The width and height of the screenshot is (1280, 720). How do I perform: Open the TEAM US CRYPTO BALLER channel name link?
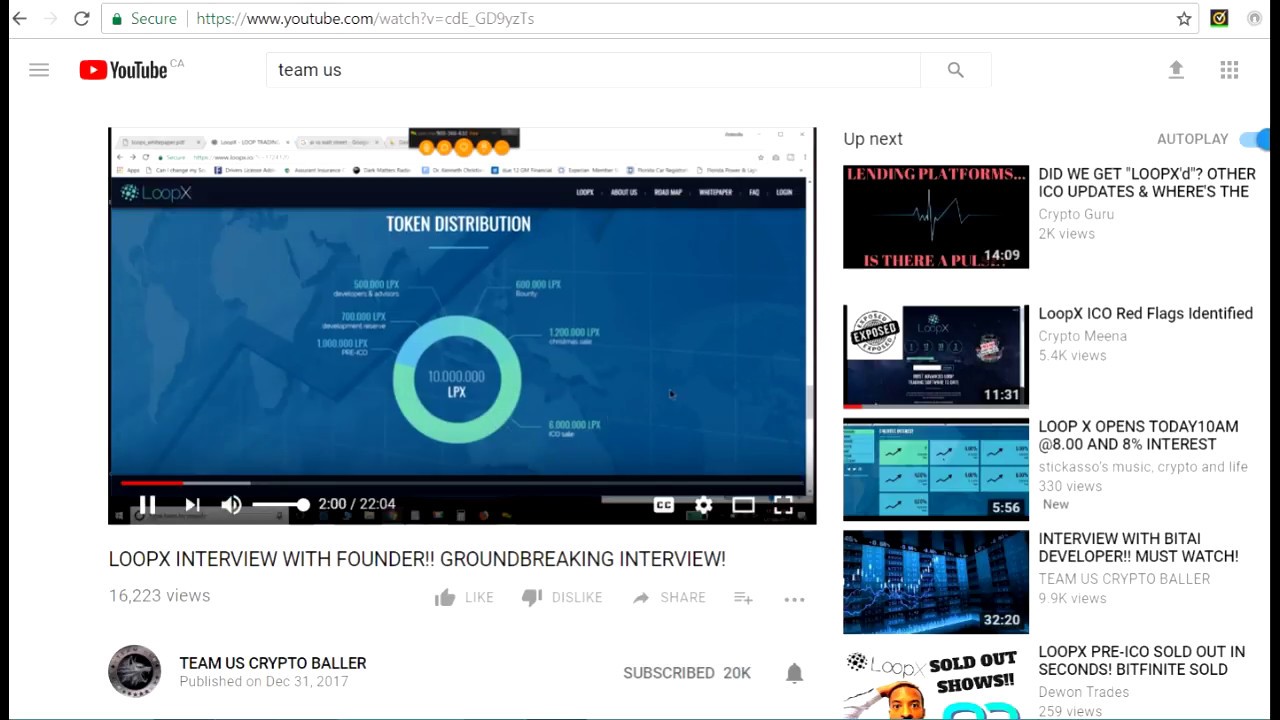coord(273,663)
